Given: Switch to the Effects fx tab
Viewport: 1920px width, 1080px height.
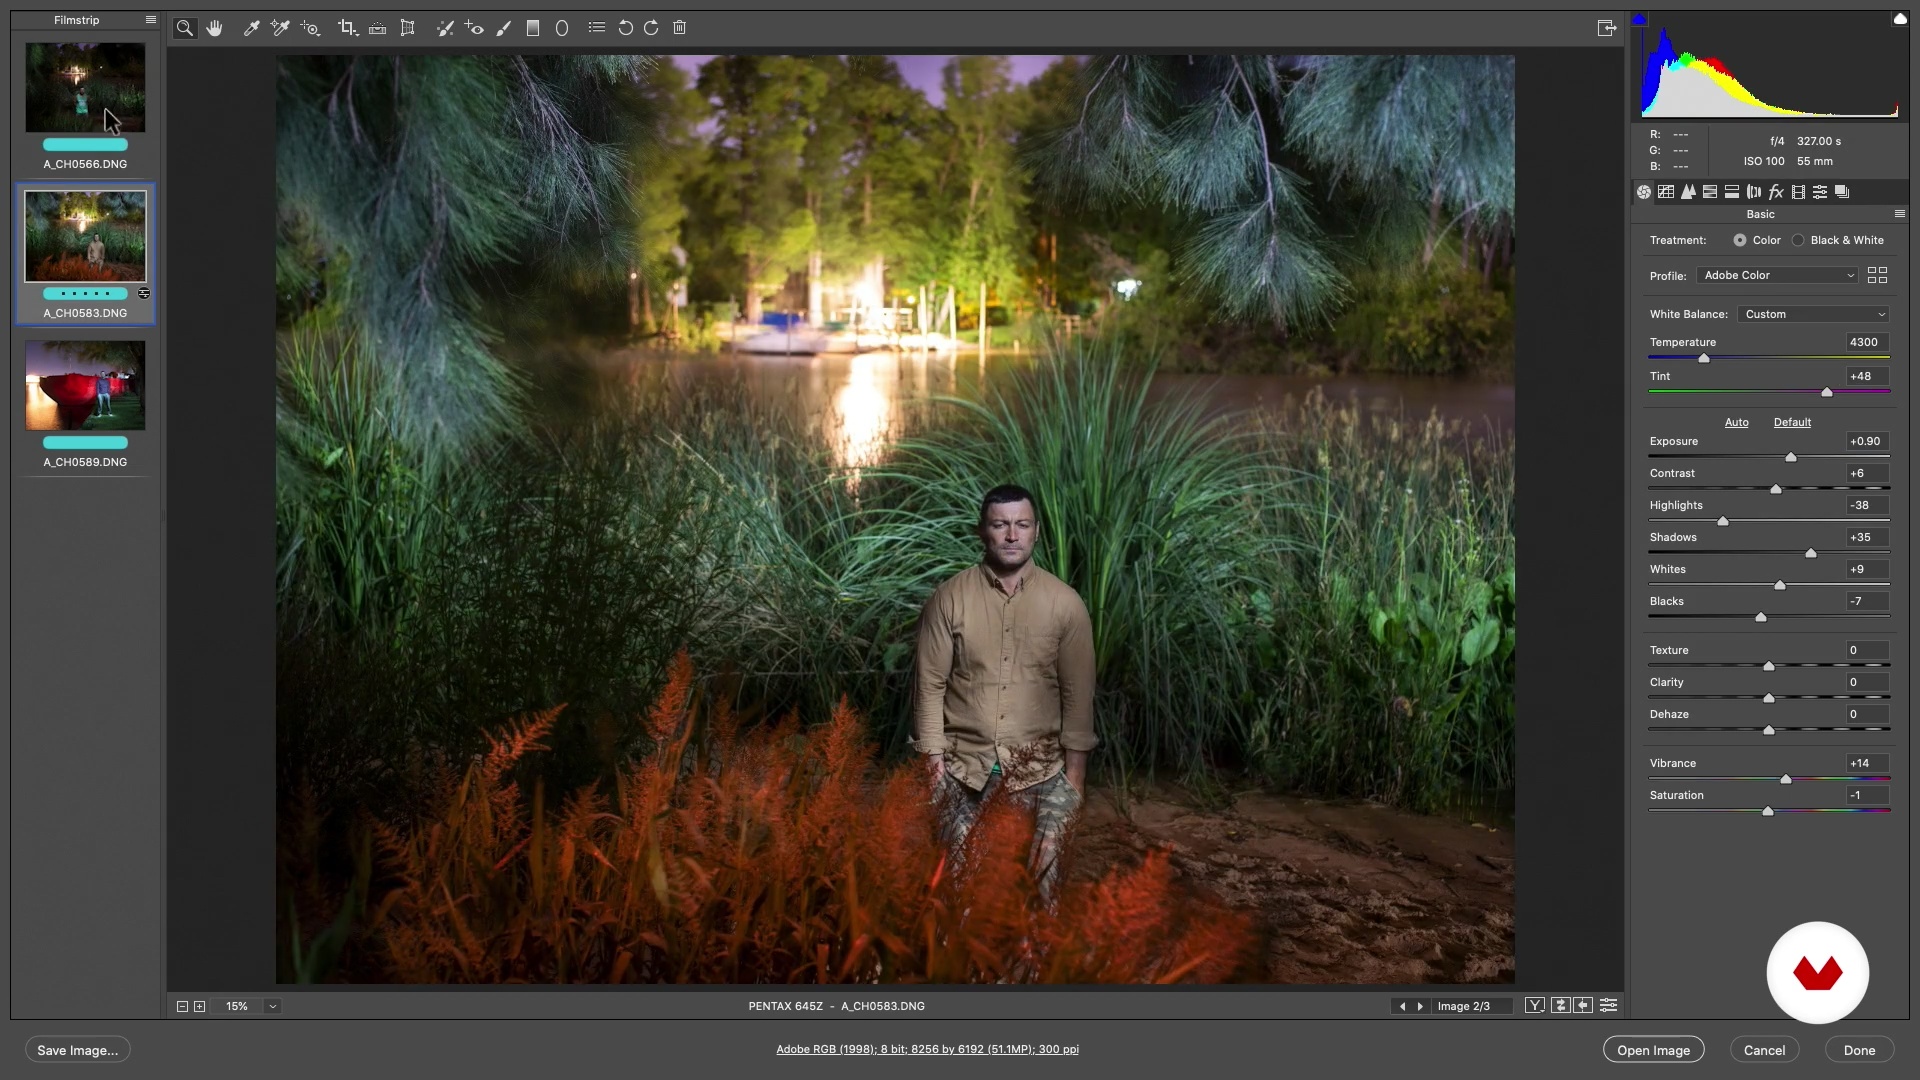Looking at the screenshot, I should point(1776,192).
